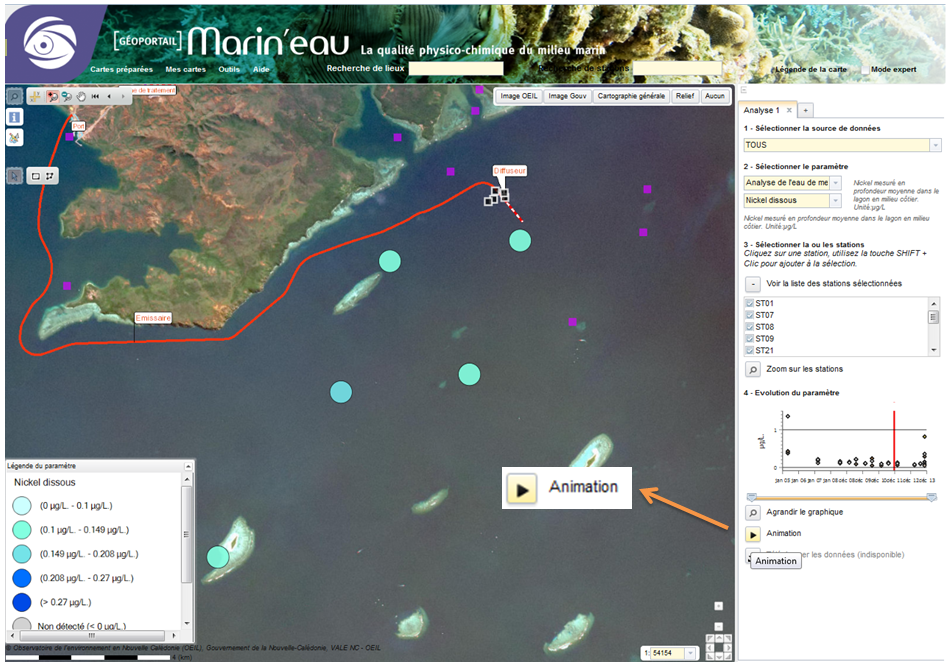Toggle the ST21 station checkbox
Viewport: 948px width, 662px height.
pyautogui.click(x=750, y=351)
